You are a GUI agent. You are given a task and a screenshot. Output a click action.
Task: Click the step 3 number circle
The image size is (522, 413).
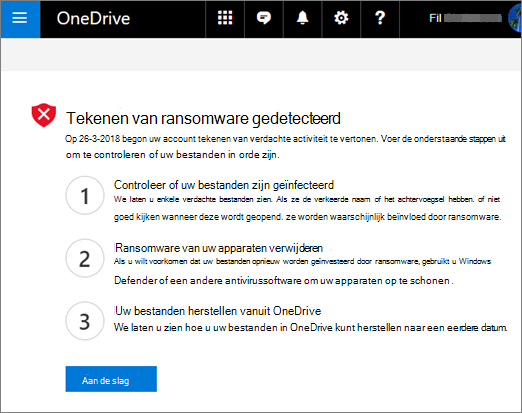[x=85, y=321]
